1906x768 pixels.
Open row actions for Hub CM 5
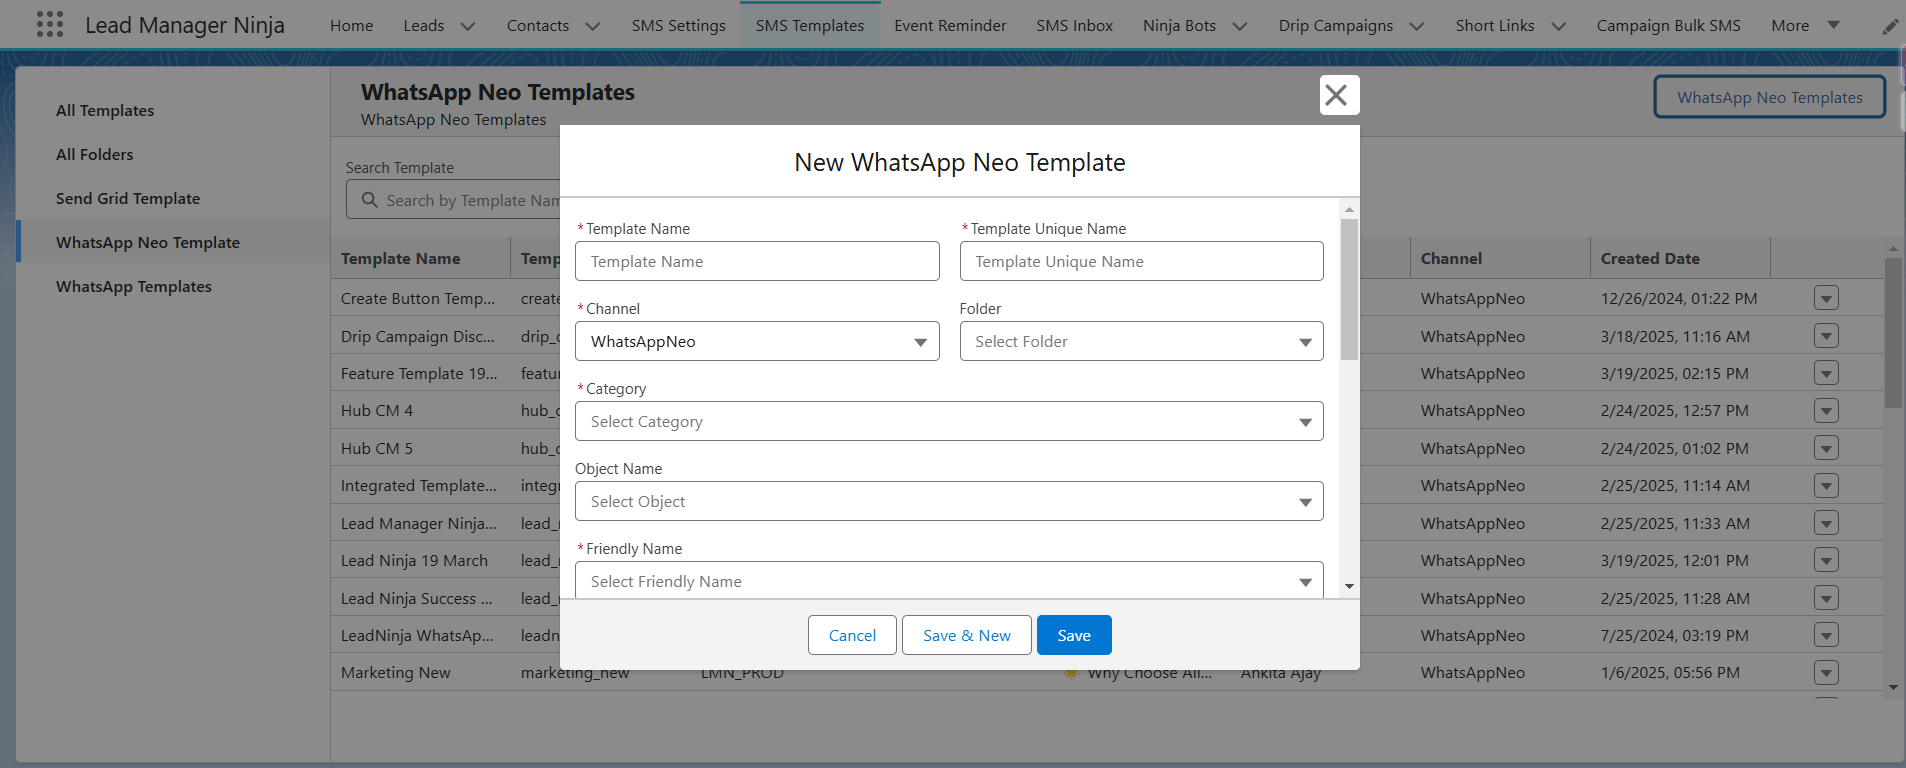coord(1826,448)
